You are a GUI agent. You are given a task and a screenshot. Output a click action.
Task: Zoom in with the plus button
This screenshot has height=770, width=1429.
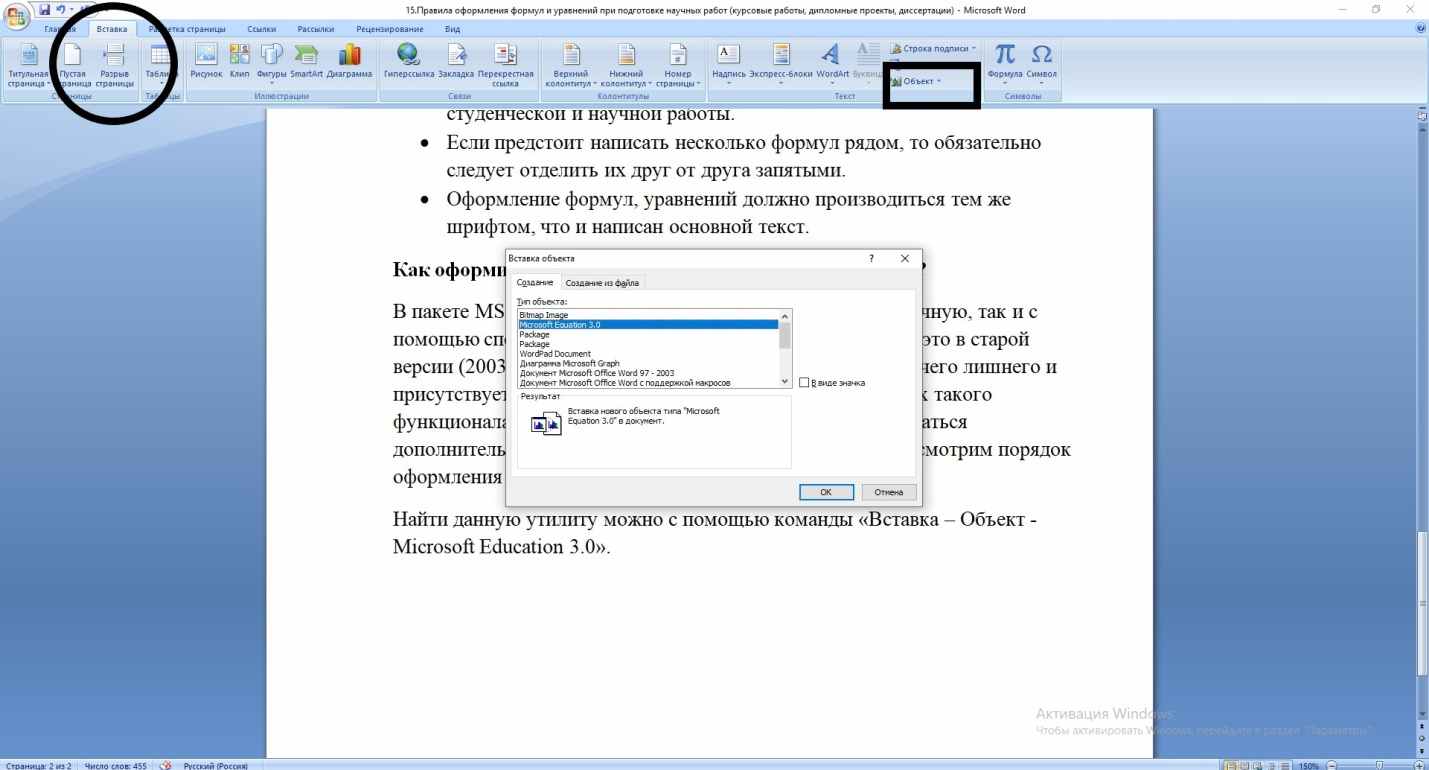pos(1420,765)
